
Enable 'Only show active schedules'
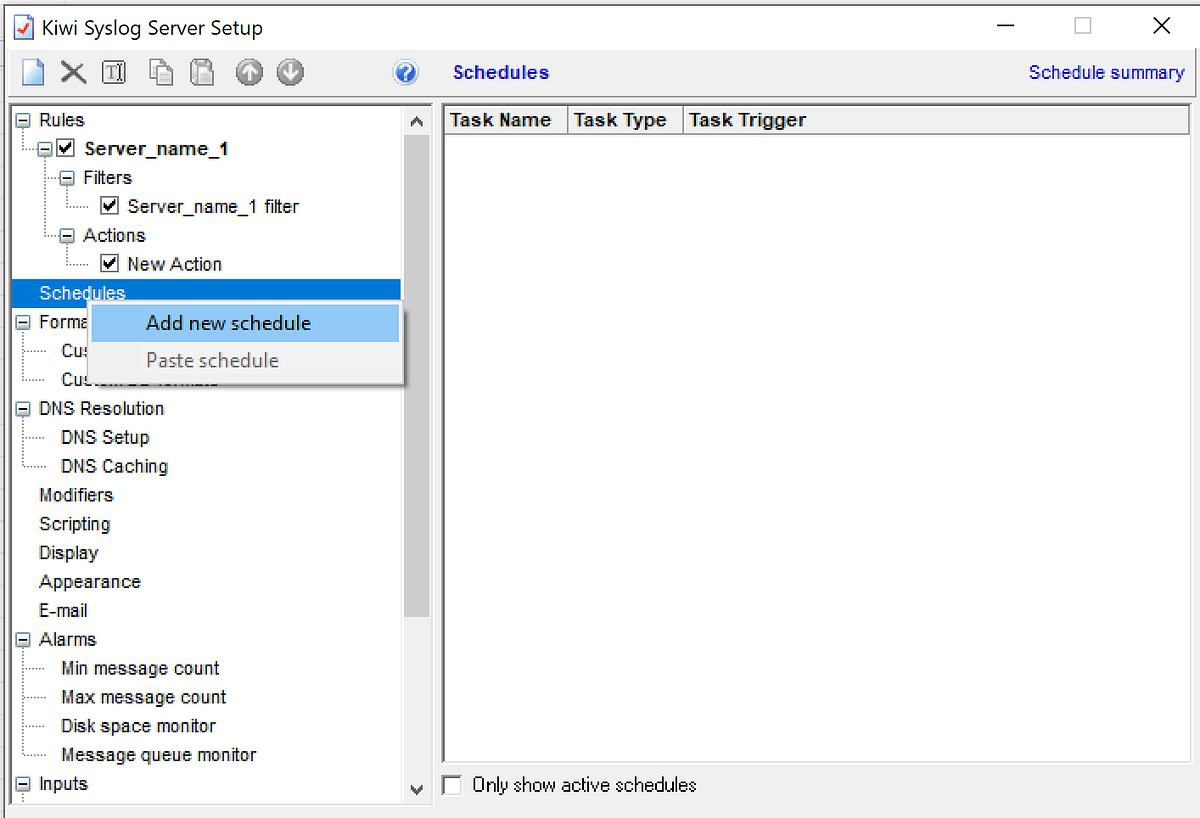click(x=452, y=785)
